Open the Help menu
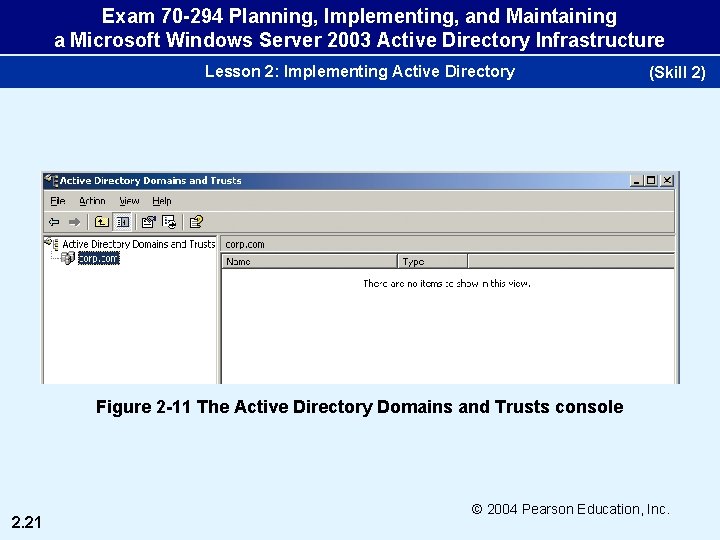The height and width of the screenshot is (540, 720). tap(162, 201)
